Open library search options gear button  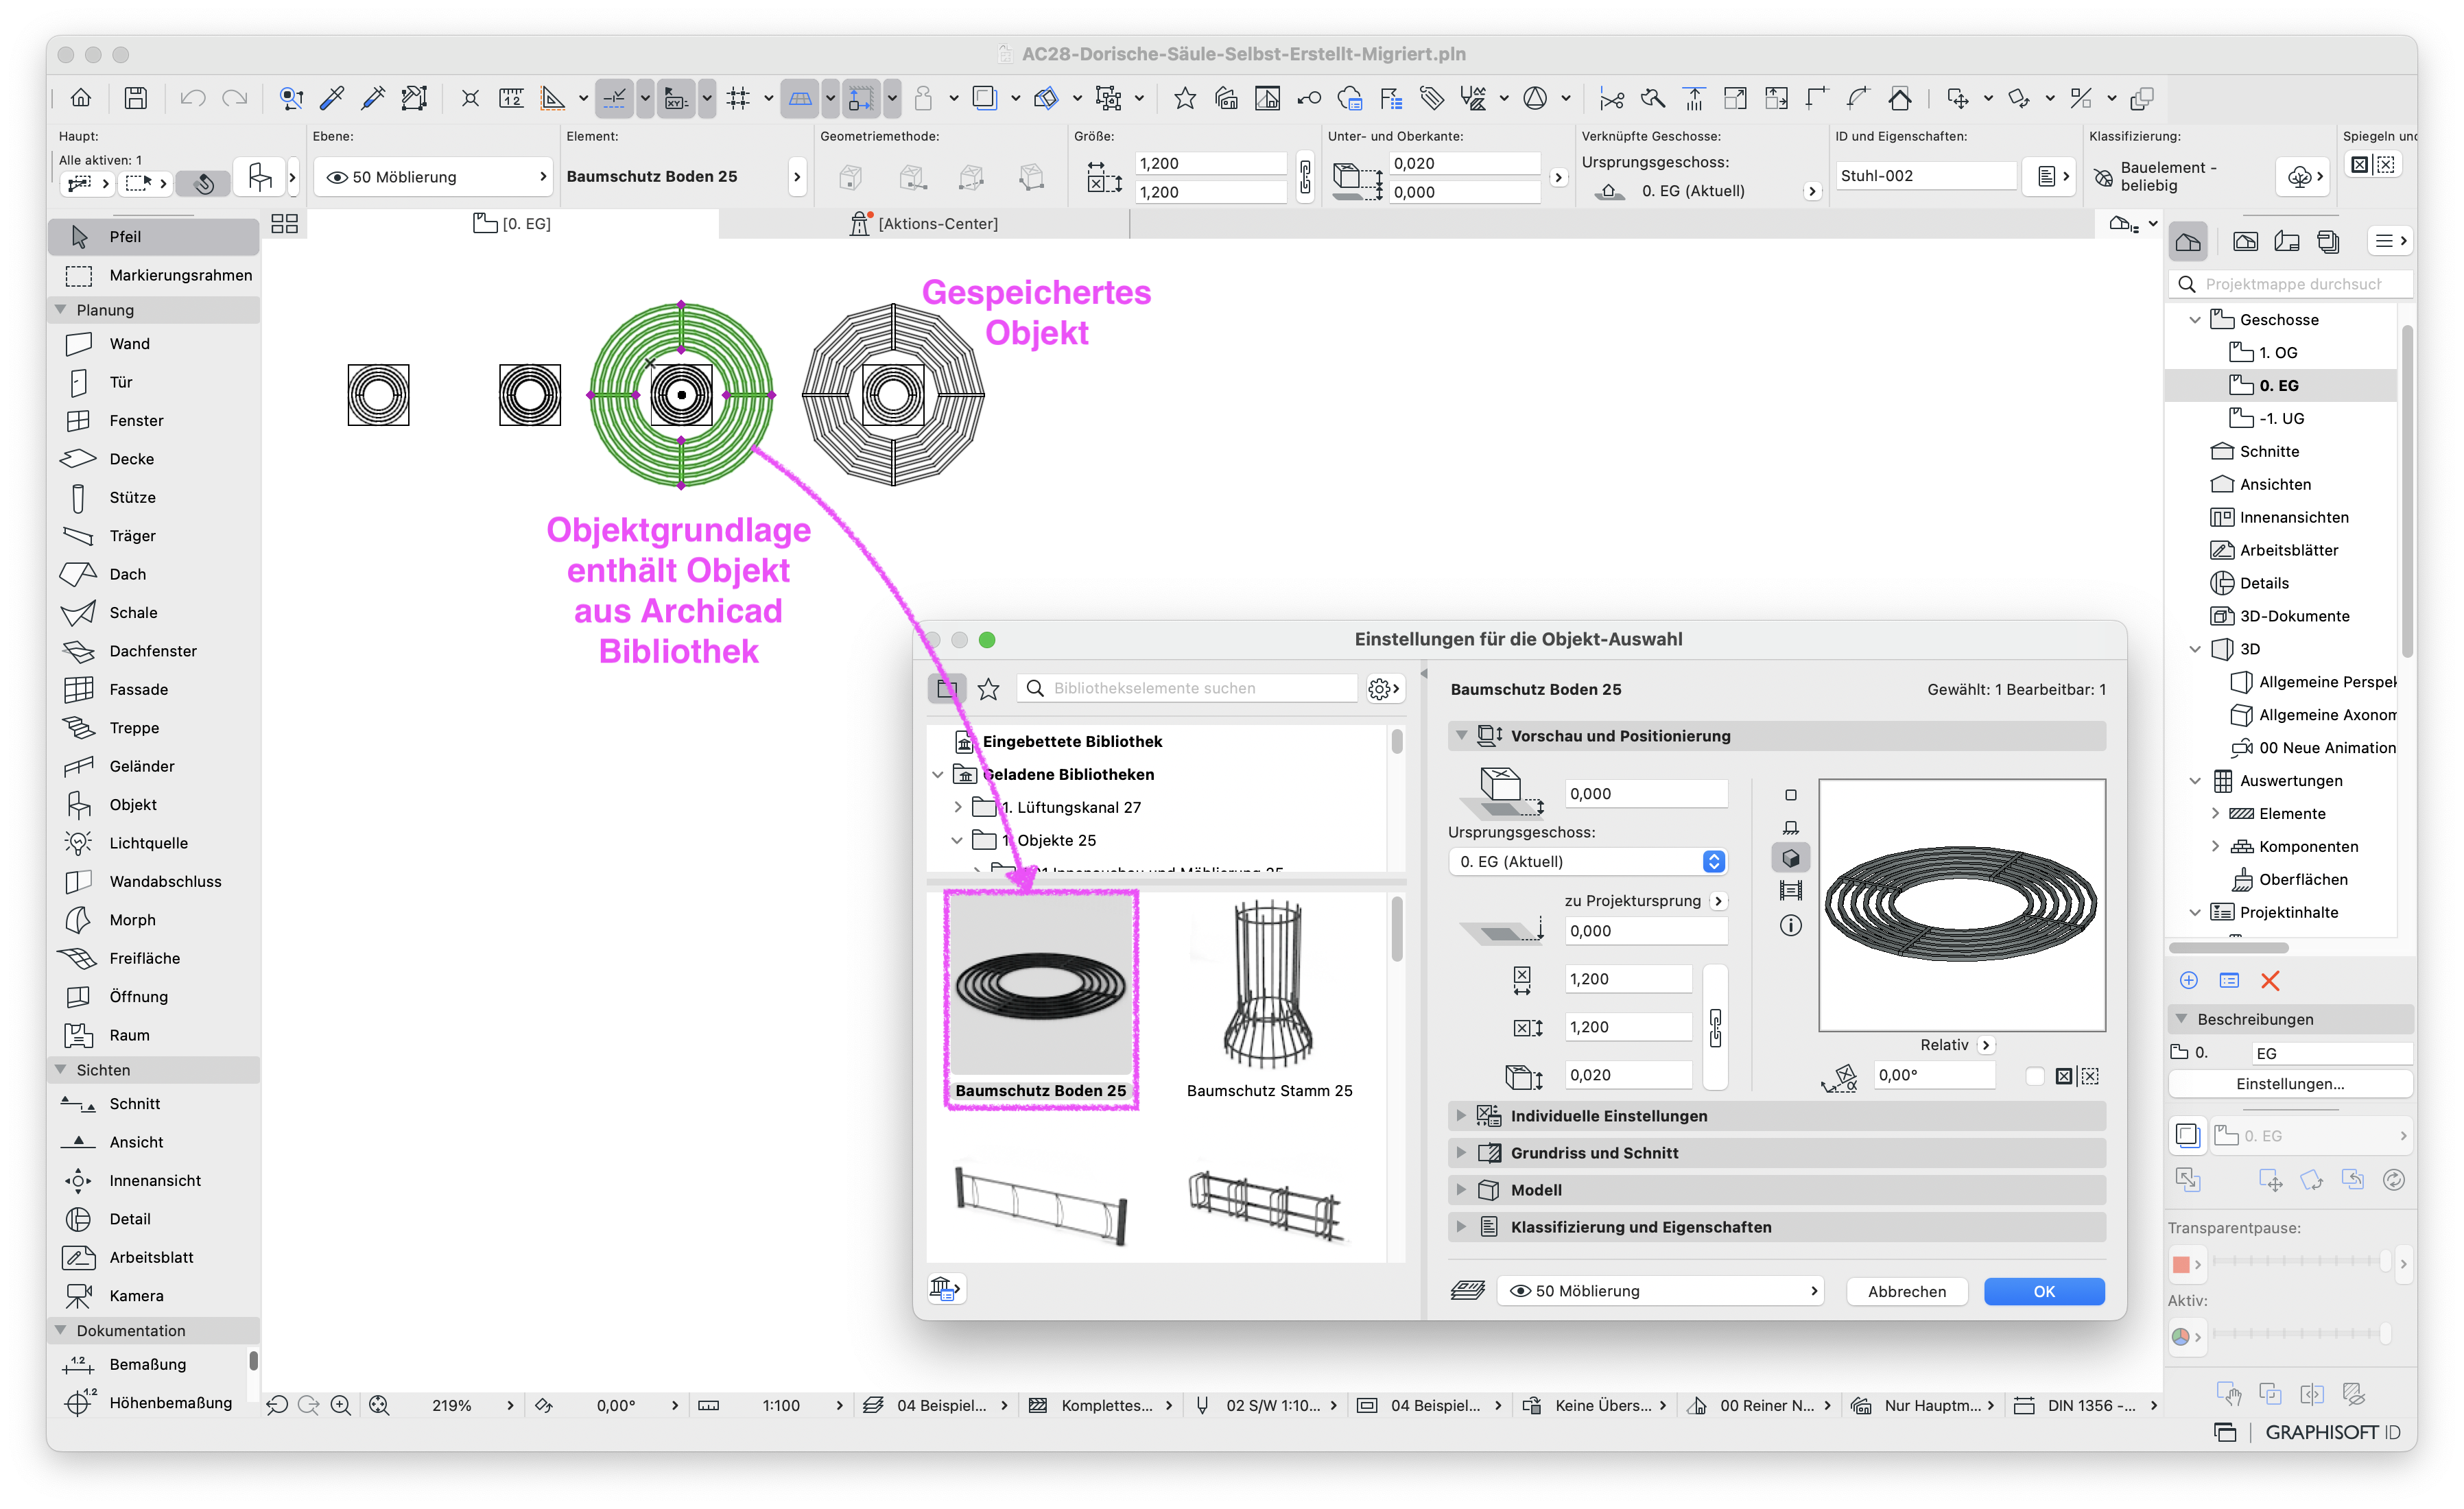(x=1385, y=689)
